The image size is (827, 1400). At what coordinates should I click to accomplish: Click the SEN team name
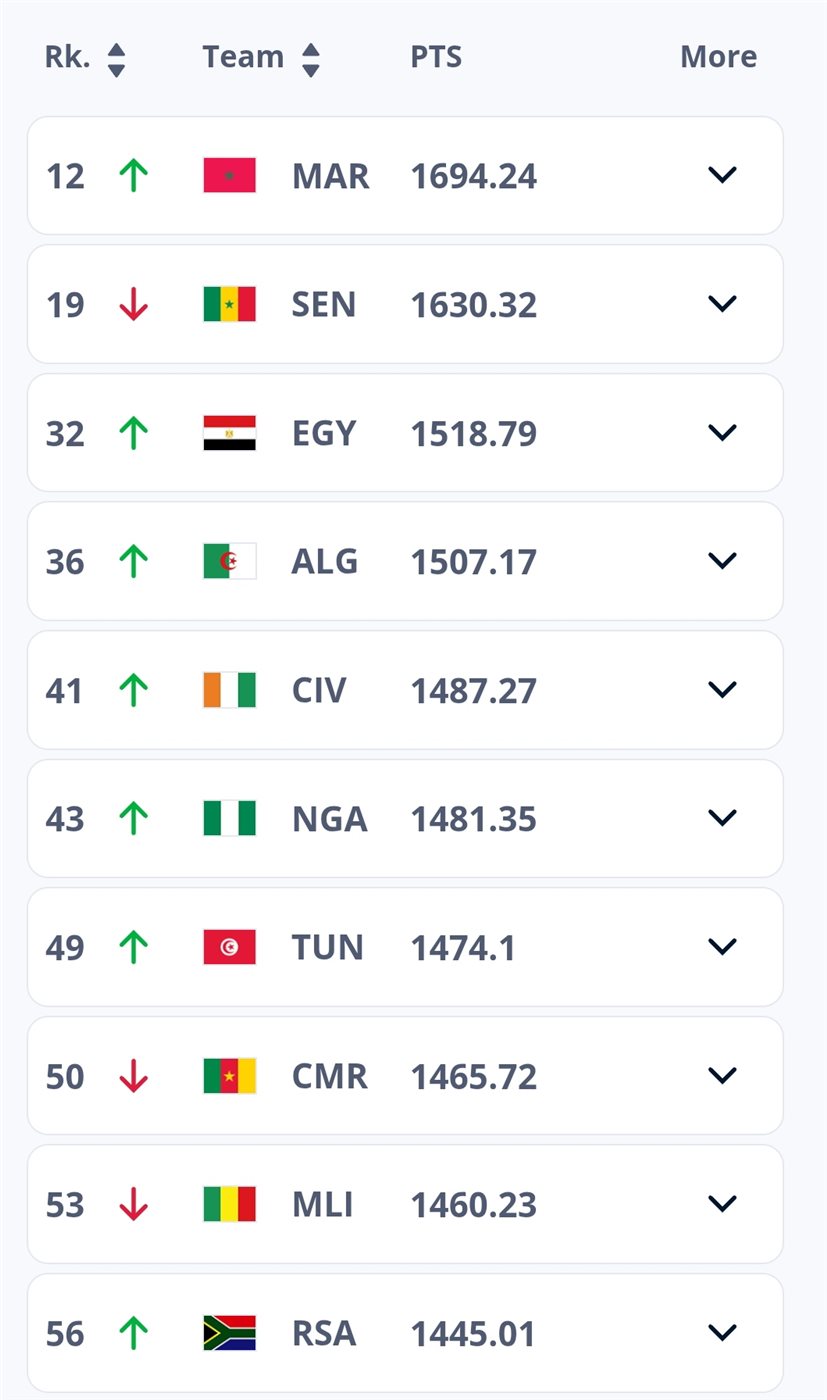tap(323, 304)
